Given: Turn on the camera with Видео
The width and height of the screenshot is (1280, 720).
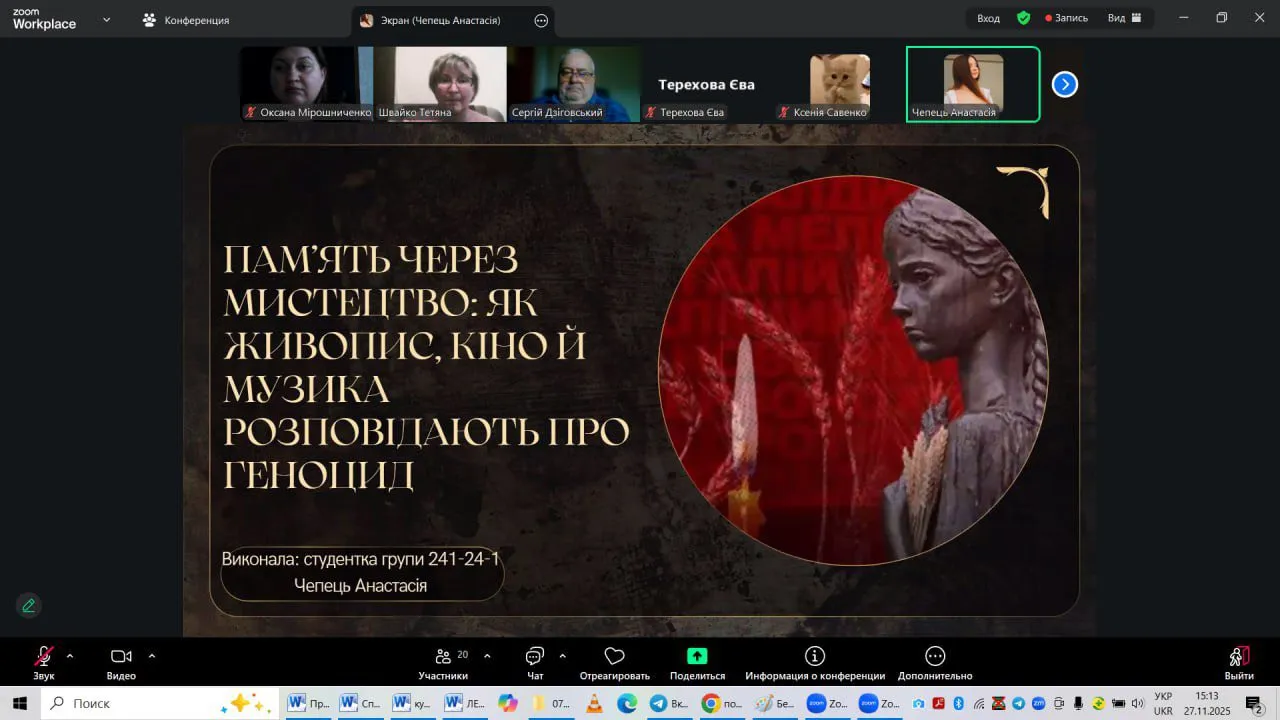Looking at the screenshot, I should (x=121, y=658).
